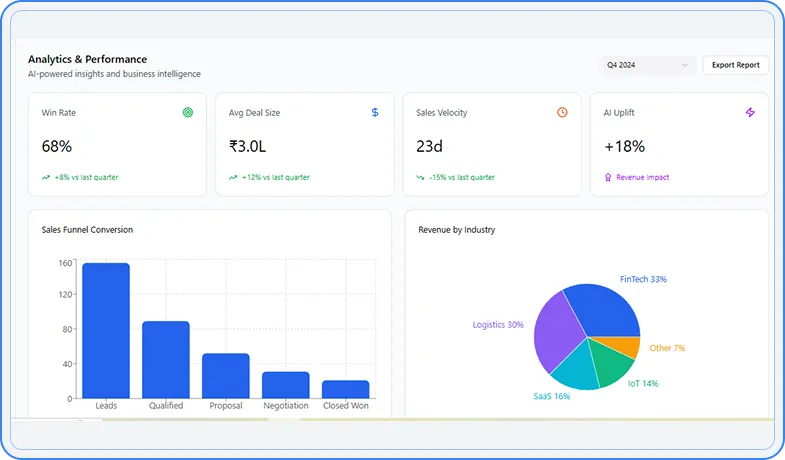
Task: Click the Export Report button
Action: [x=736, y=65]
